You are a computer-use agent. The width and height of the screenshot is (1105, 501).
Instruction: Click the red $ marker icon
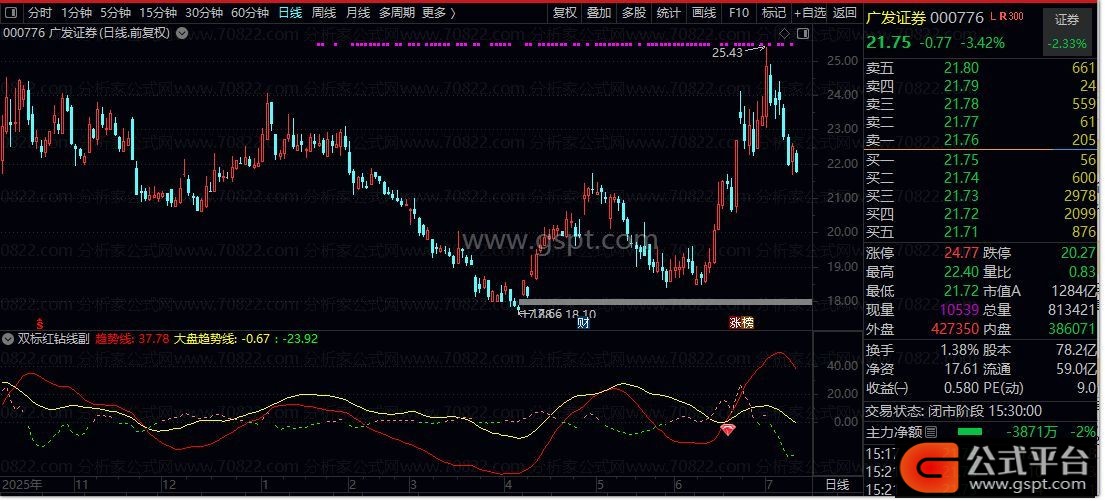(40, 323)
